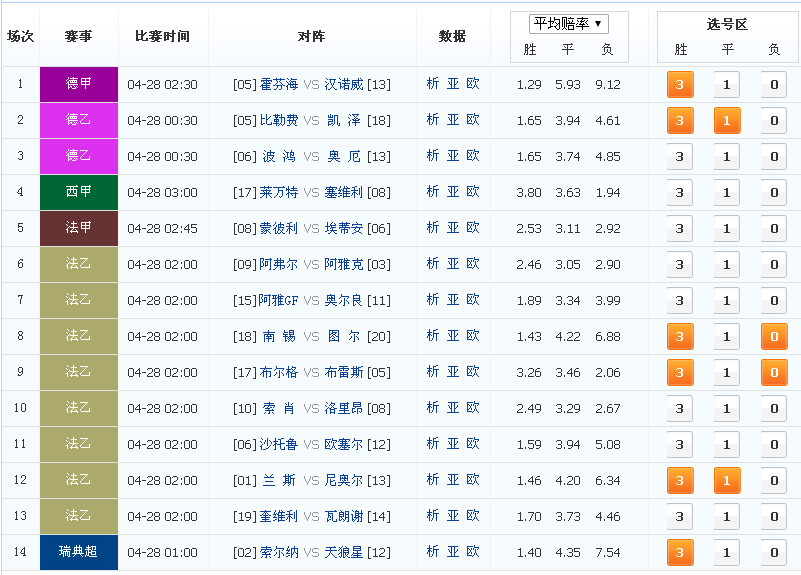
Task: Toggle win 3 for match 2 比勒费 vs 凯泽
Action: [x=680, y=121]
